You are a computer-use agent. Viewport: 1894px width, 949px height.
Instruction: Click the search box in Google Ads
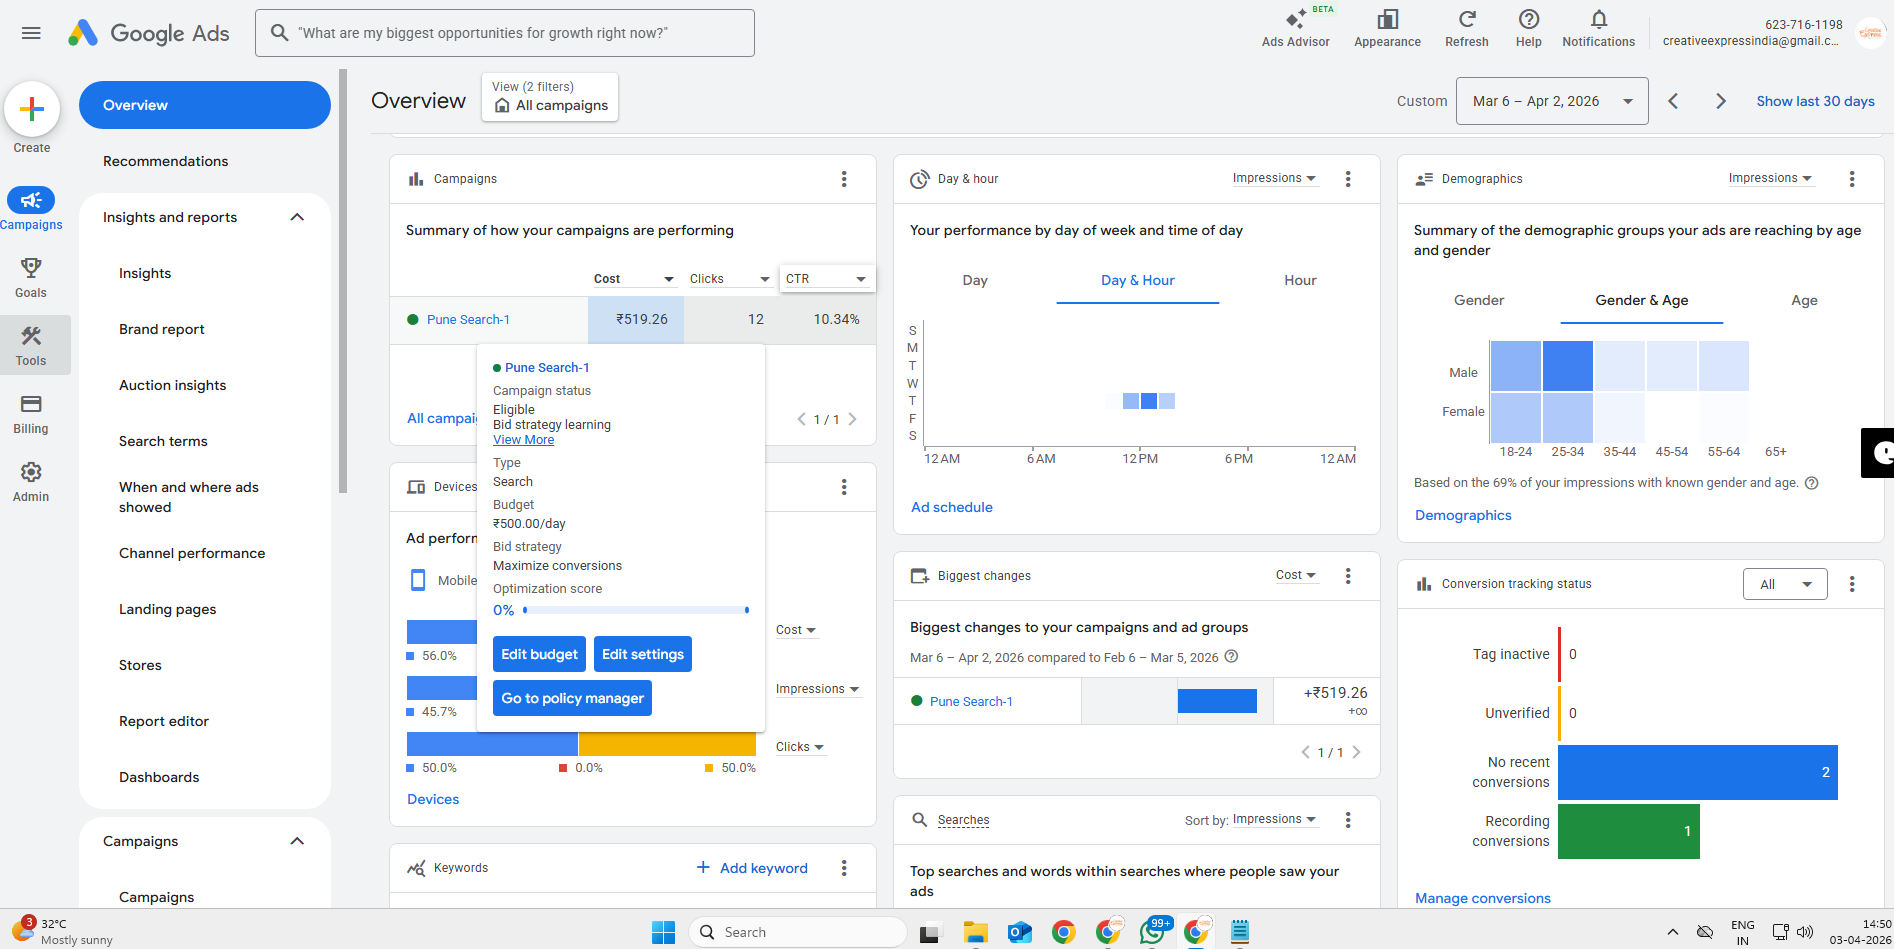click(x=505, y=33)
